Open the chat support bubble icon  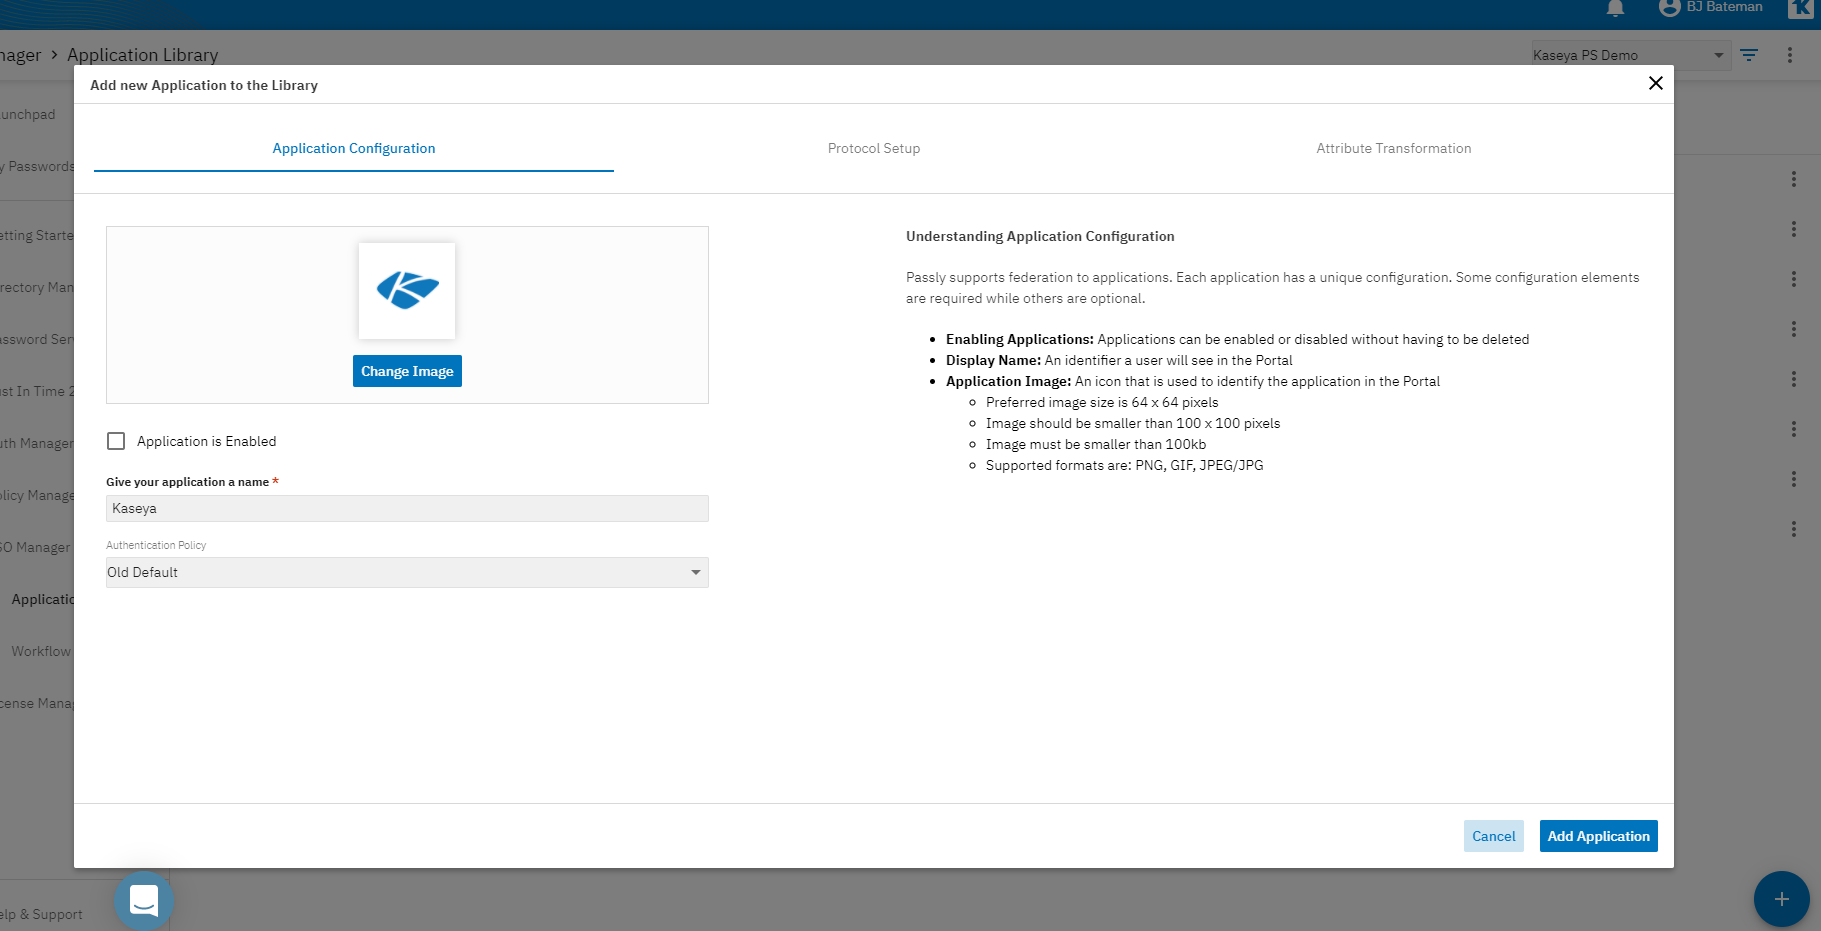pos(144,900)
